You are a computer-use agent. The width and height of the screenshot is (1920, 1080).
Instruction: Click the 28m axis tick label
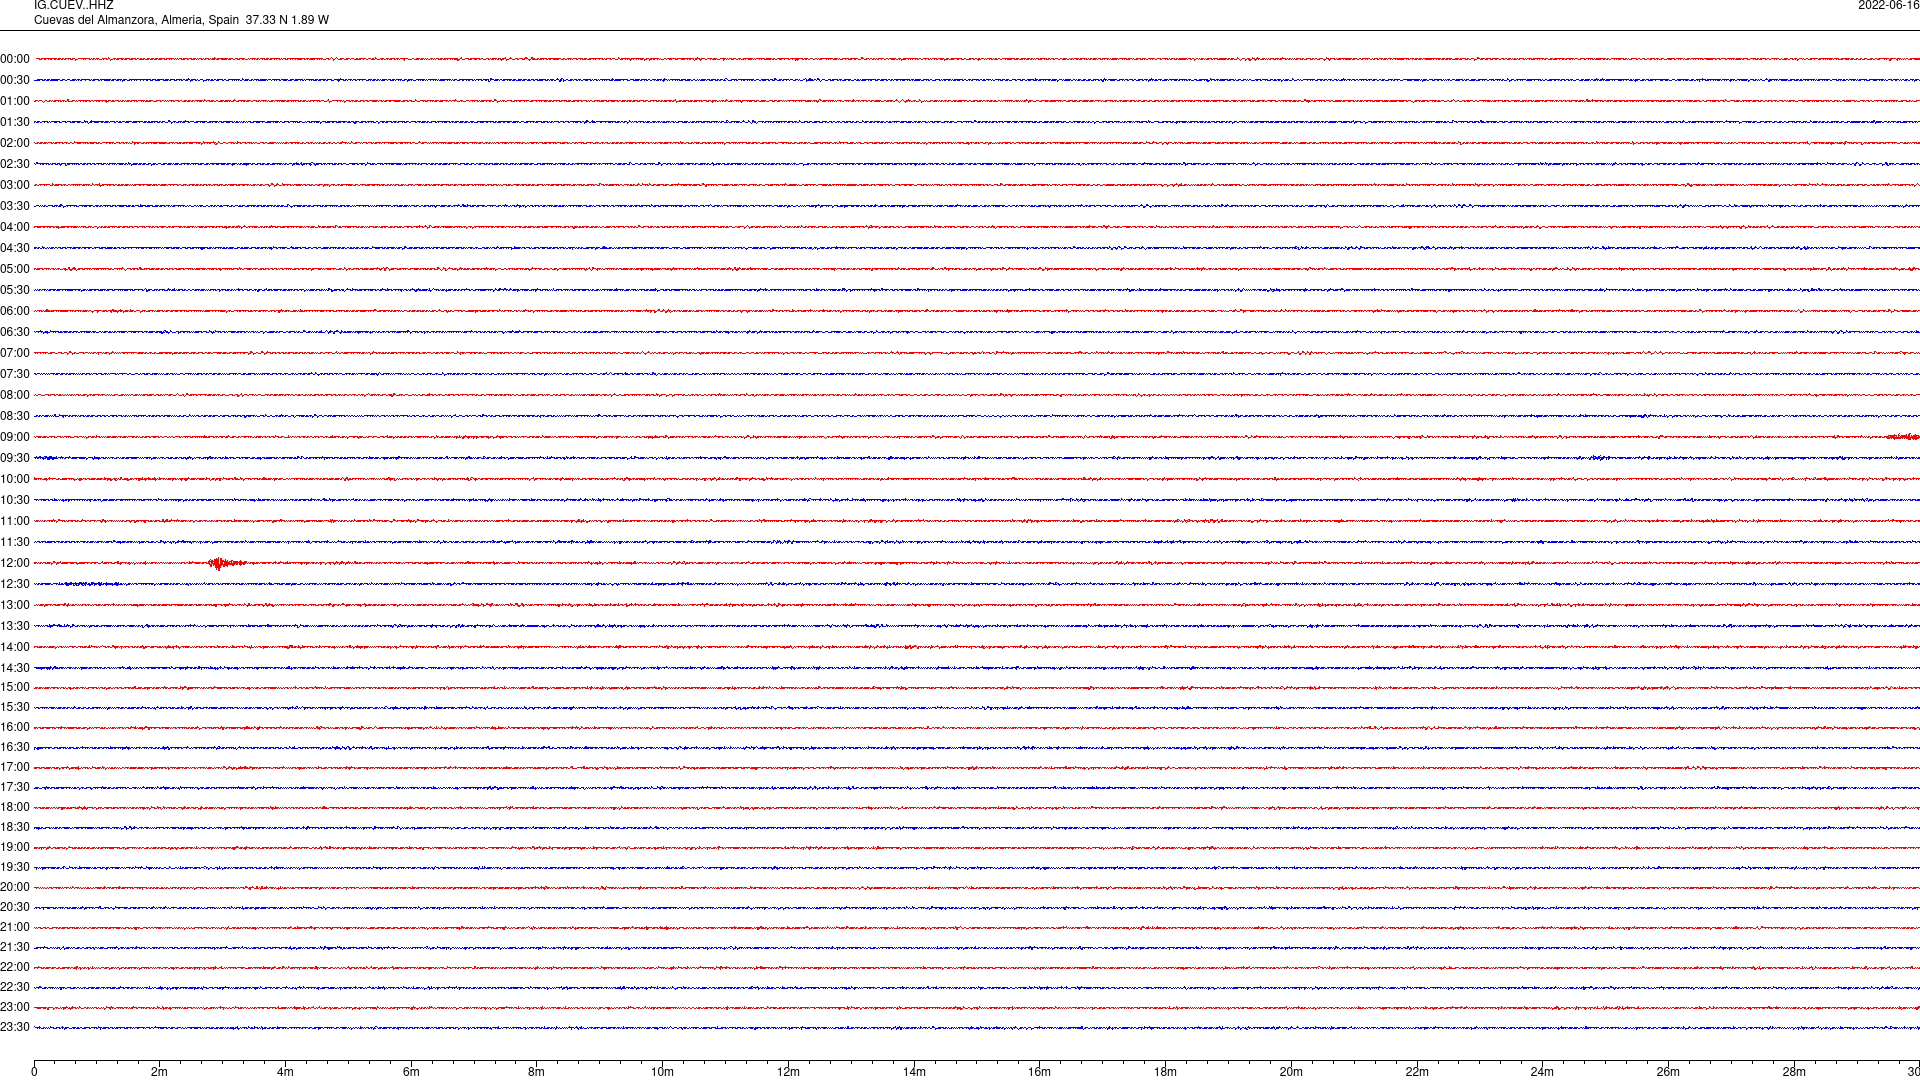pos(1794,1072)
